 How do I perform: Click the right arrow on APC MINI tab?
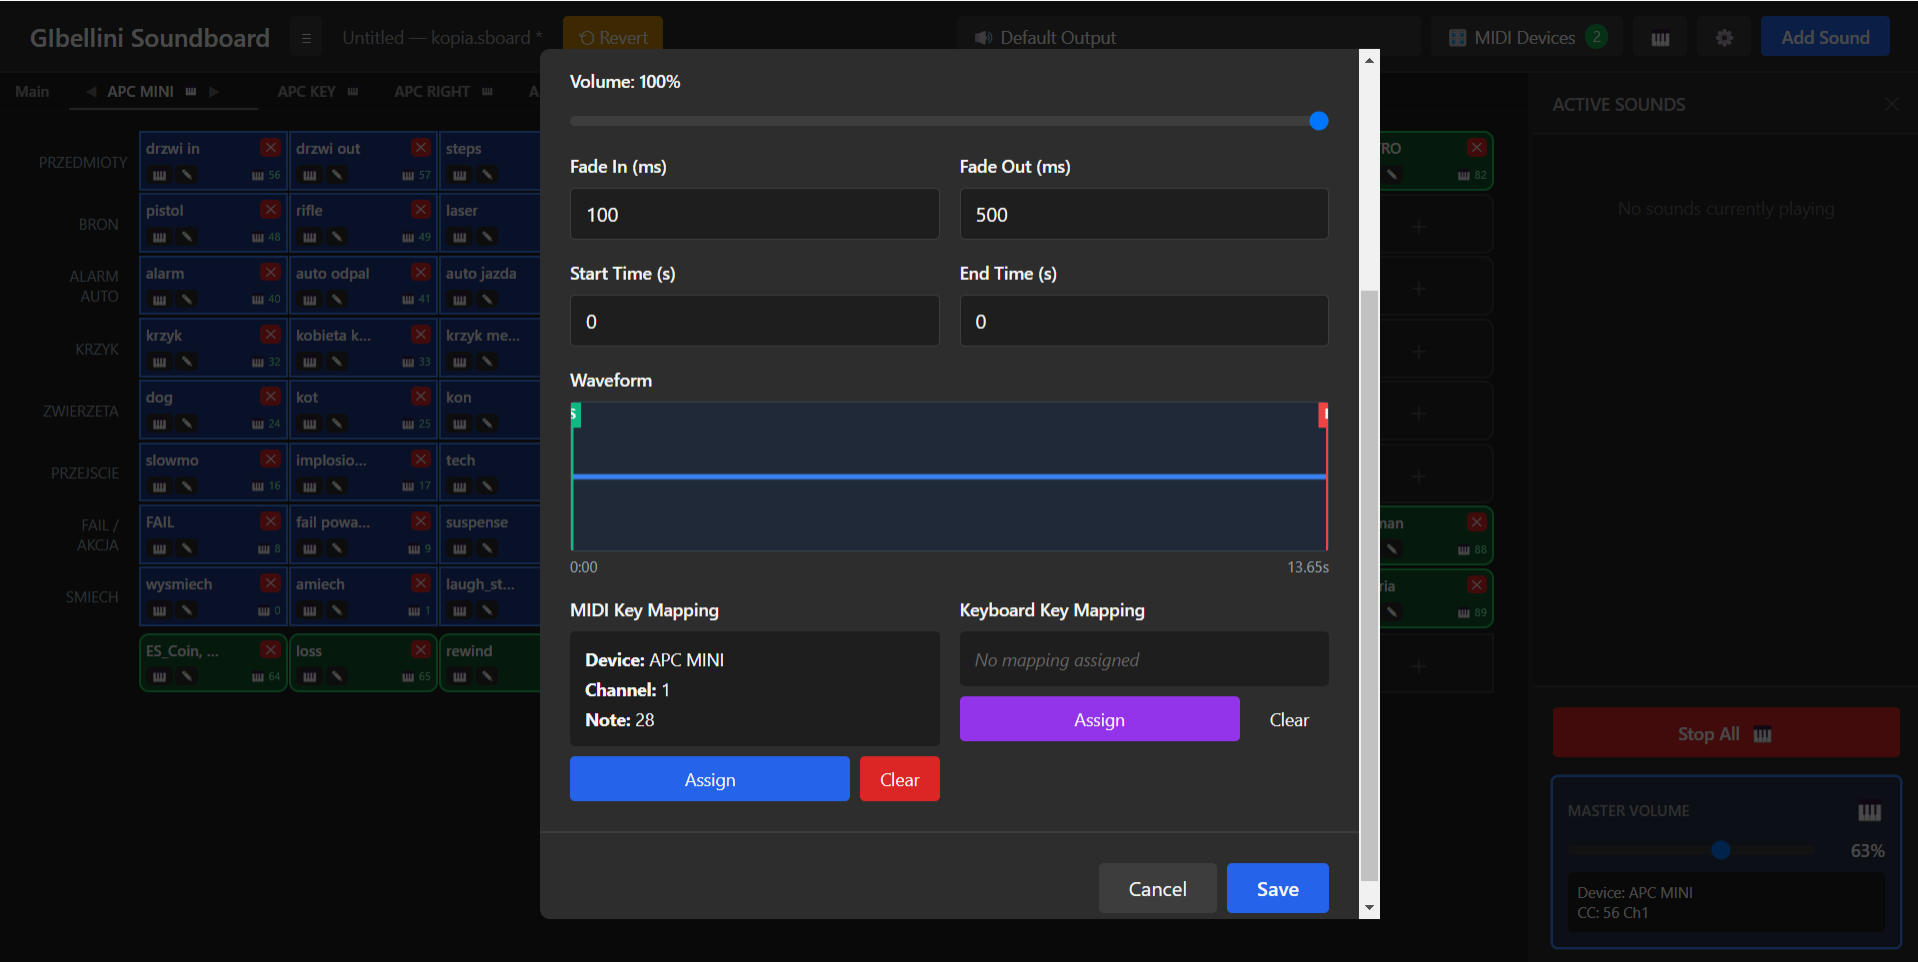coord(214,91)
